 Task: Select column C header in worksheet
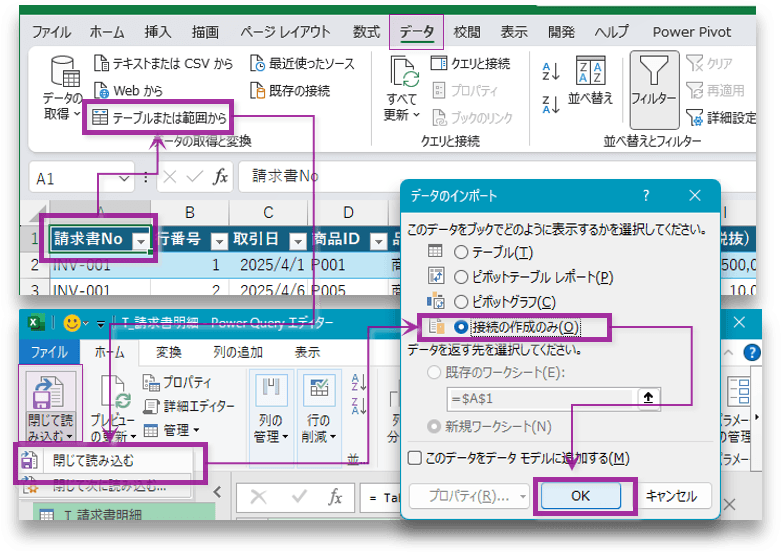pyautogui.click(x=268, y=213)
